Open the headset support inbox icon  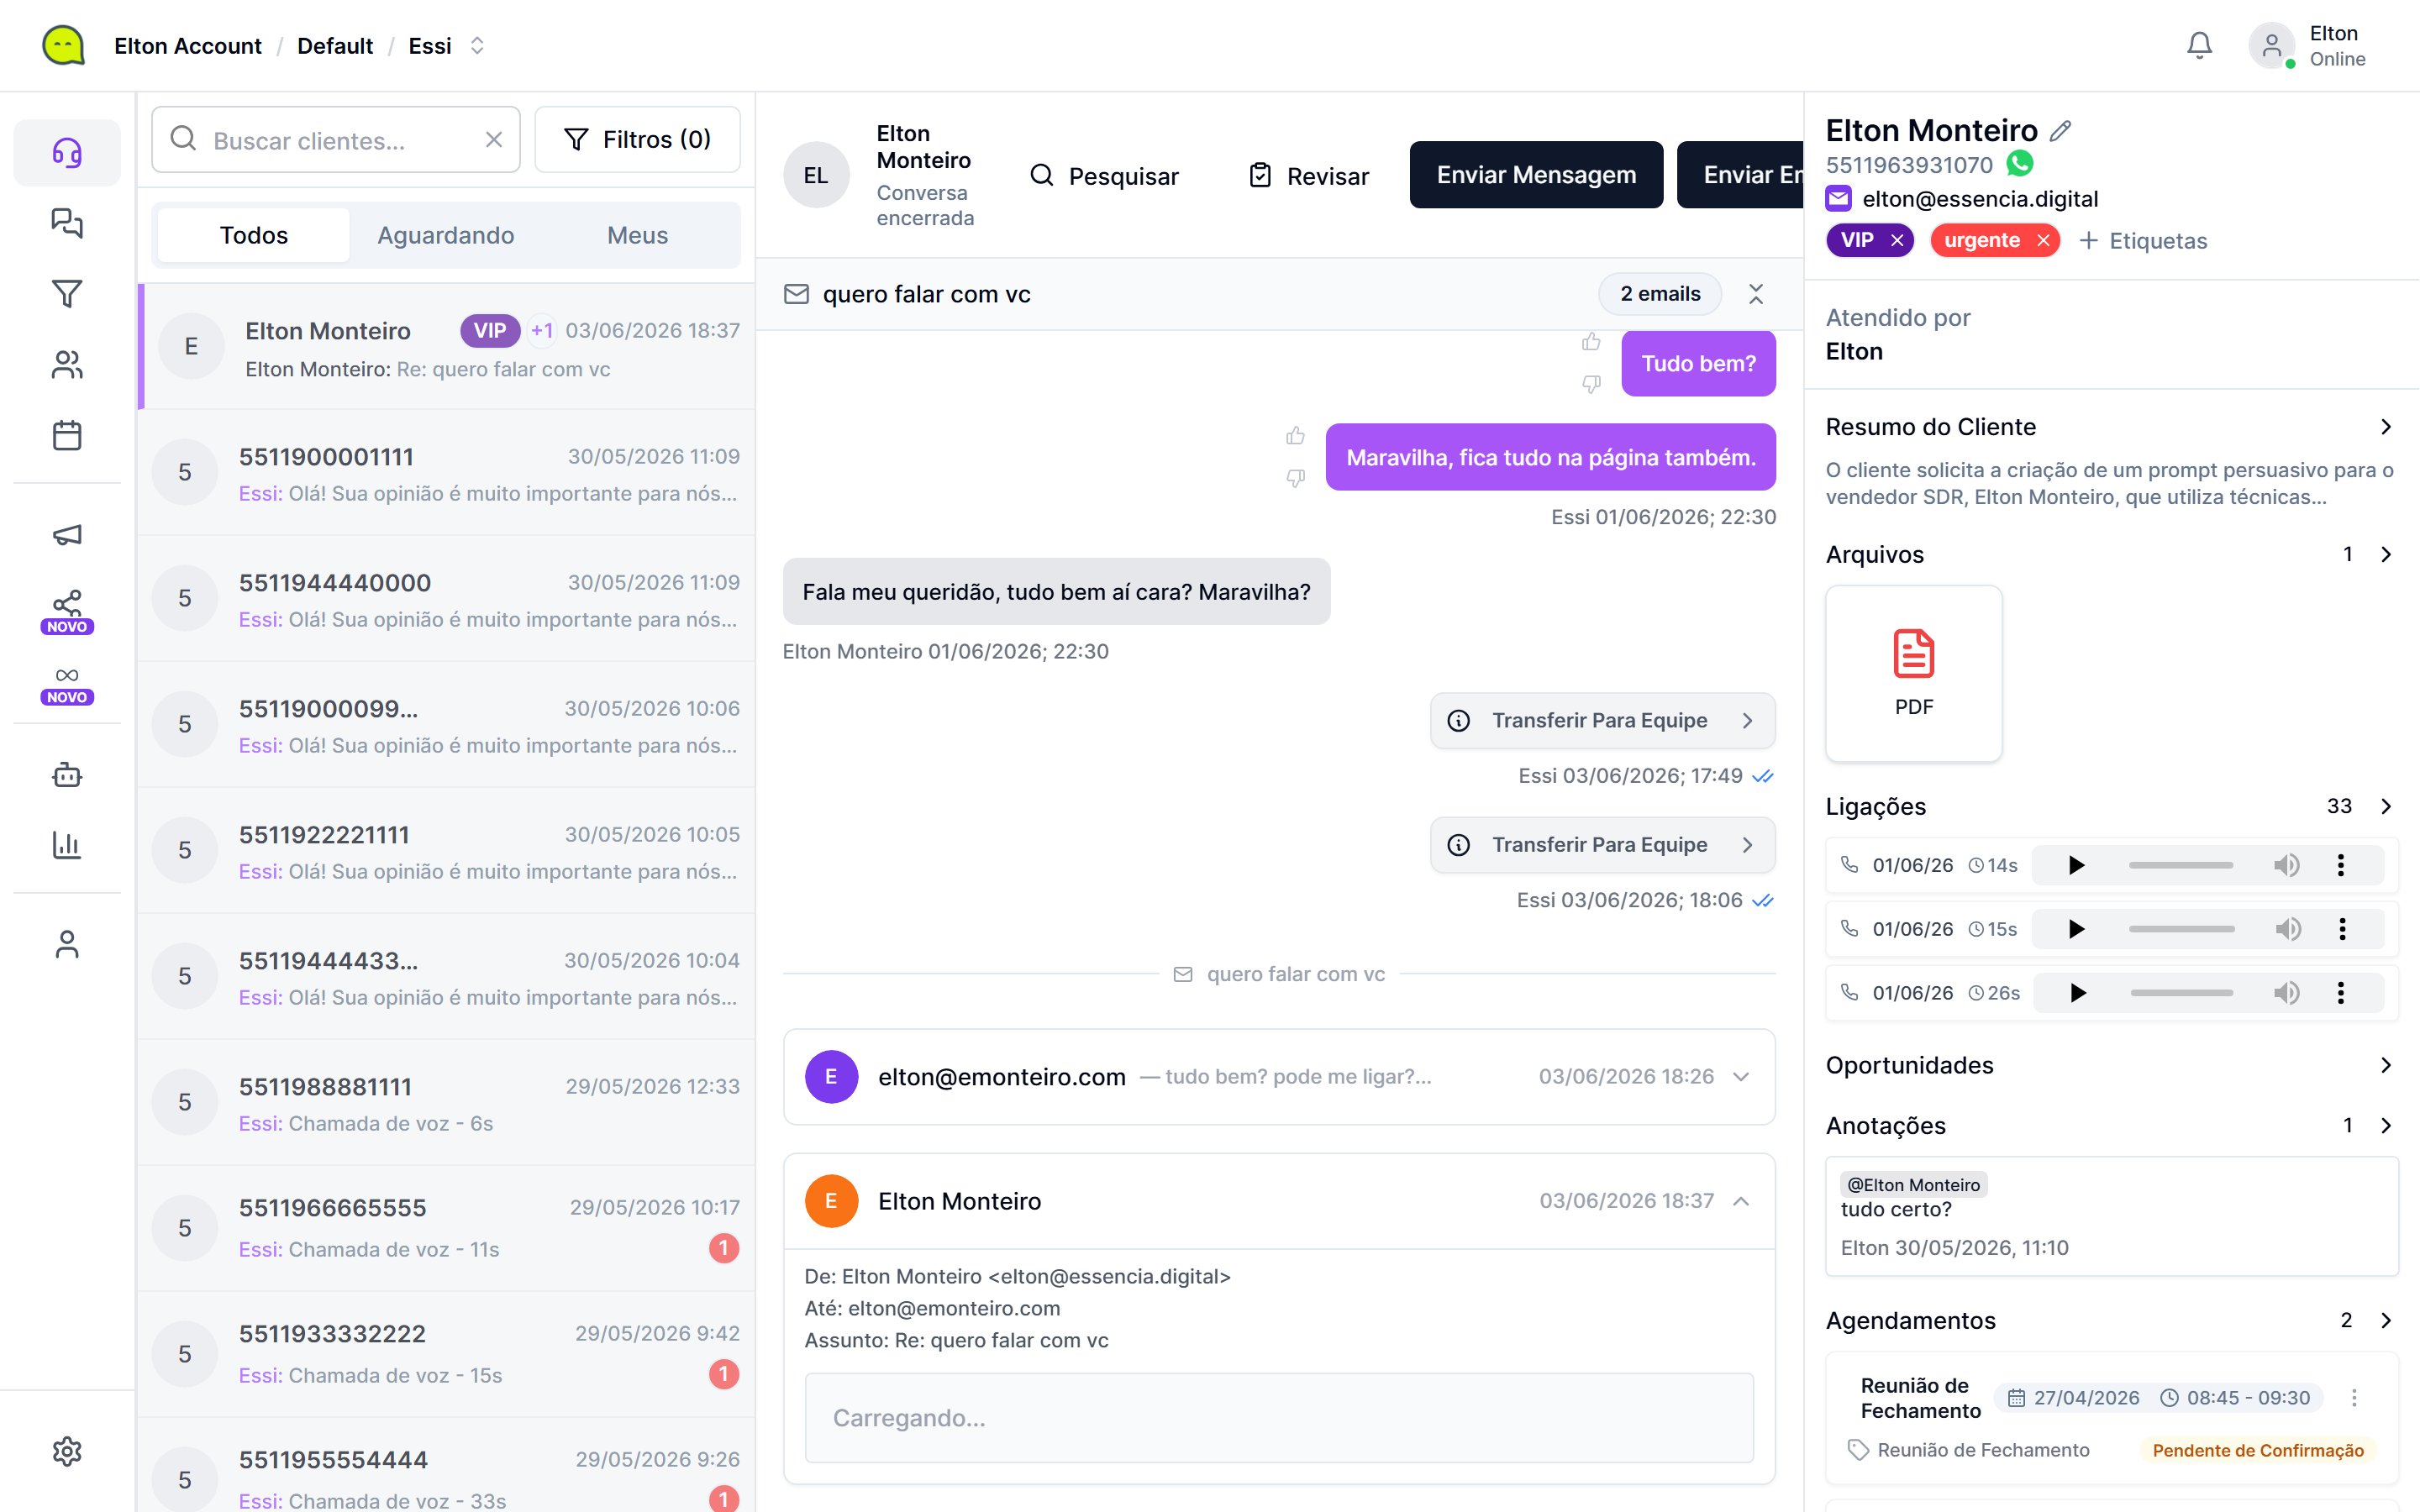(67, 153)
